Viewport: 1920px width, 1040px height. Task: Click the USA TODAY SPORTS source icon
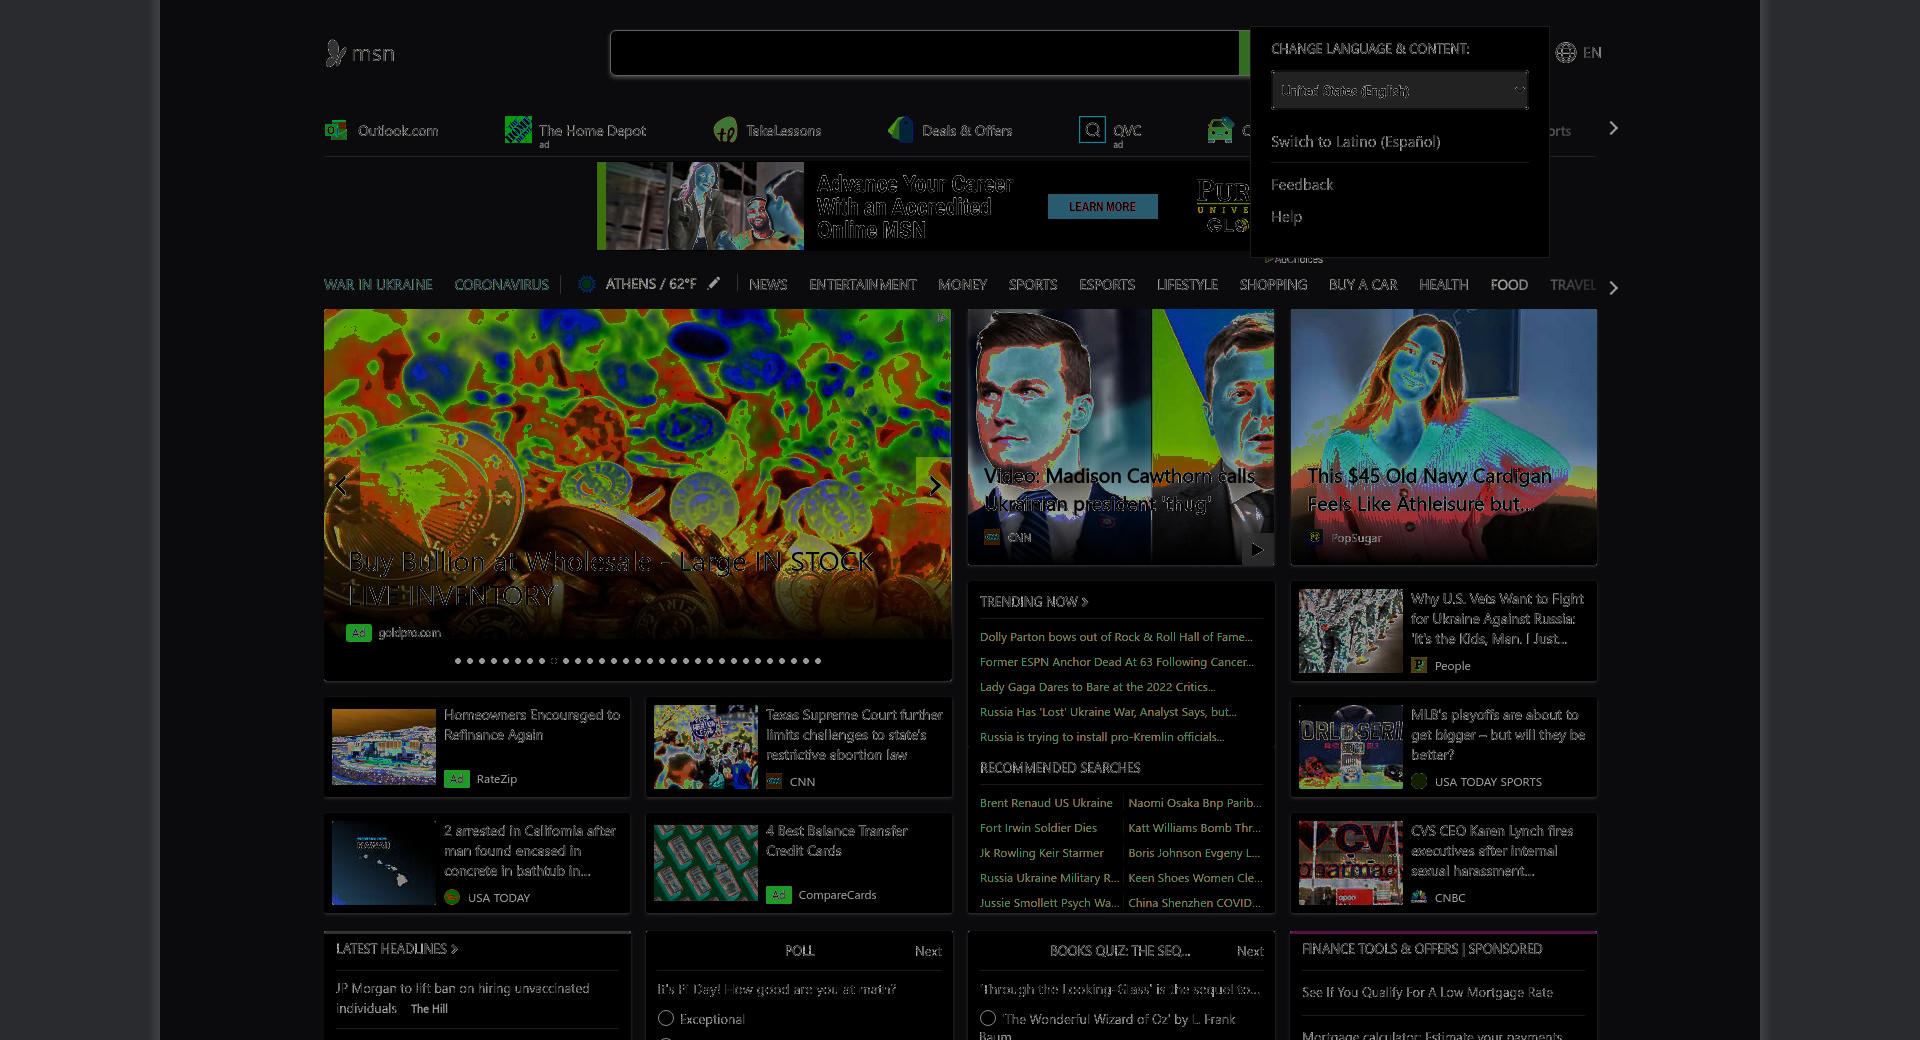click(1419, 781)
